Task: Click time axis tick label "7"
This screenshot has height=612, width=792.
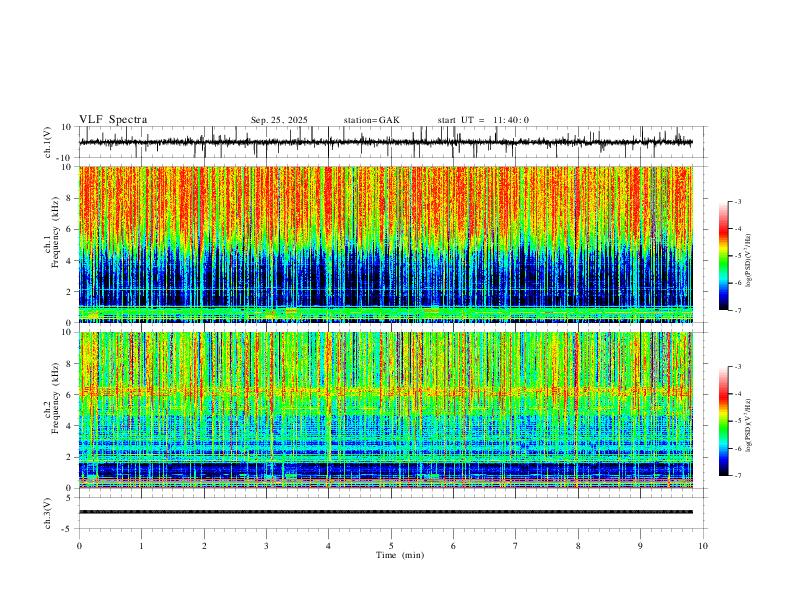Action: point(516,546)
